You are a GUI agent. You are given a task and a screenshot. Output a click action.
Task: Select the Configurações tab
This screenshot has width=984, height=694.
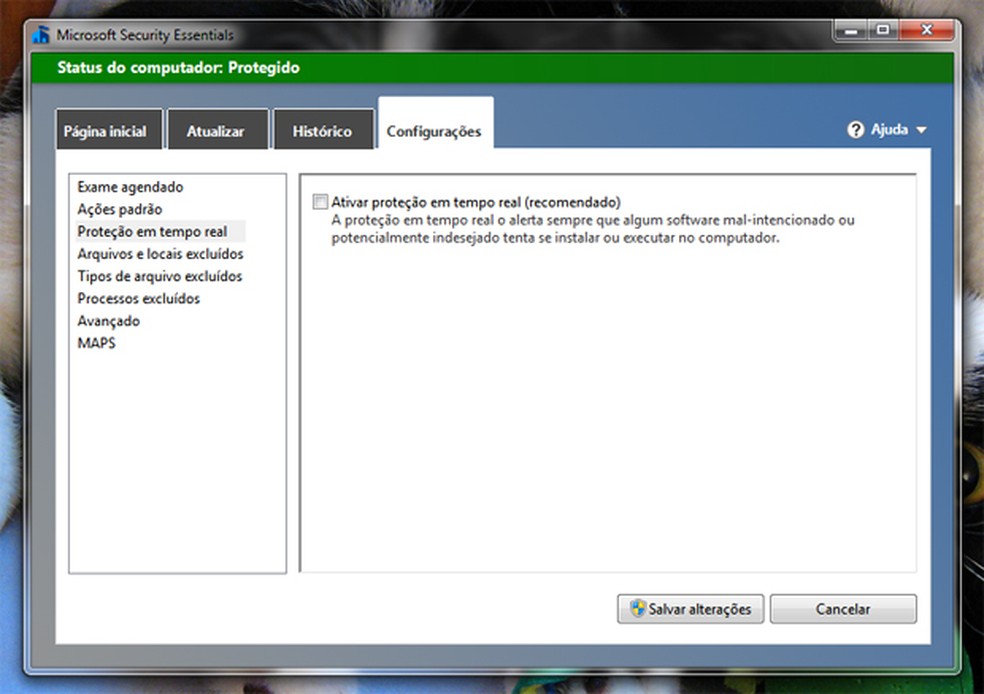[436, 123]
